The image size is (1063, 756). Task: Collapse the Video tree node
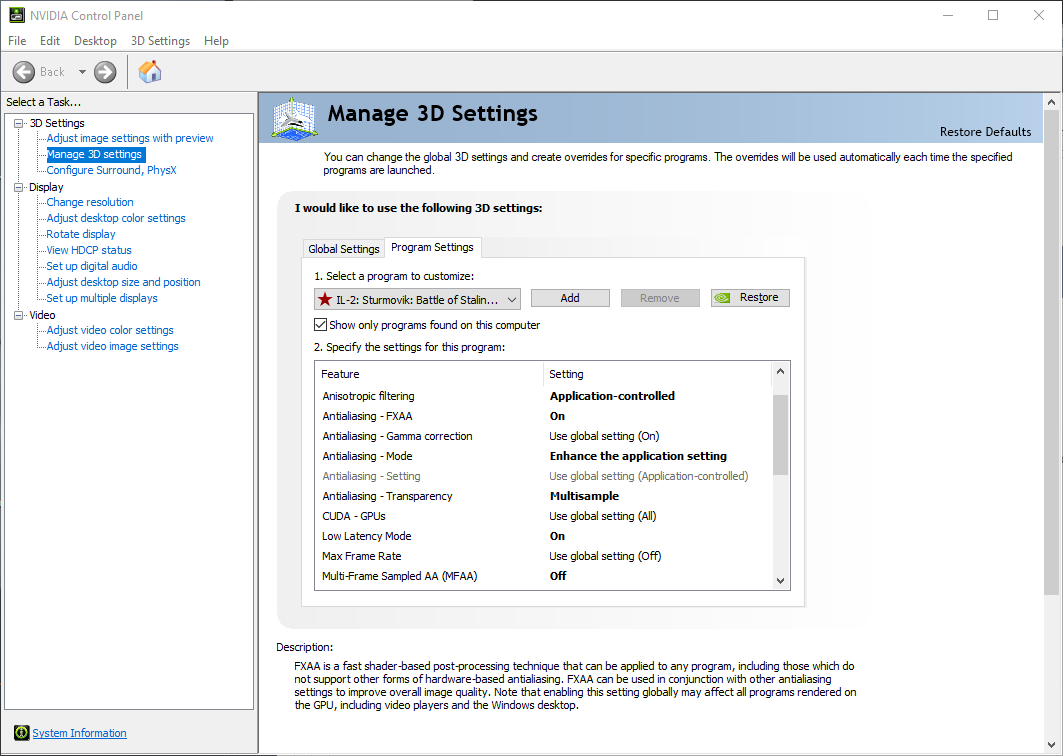click(19, 315)
